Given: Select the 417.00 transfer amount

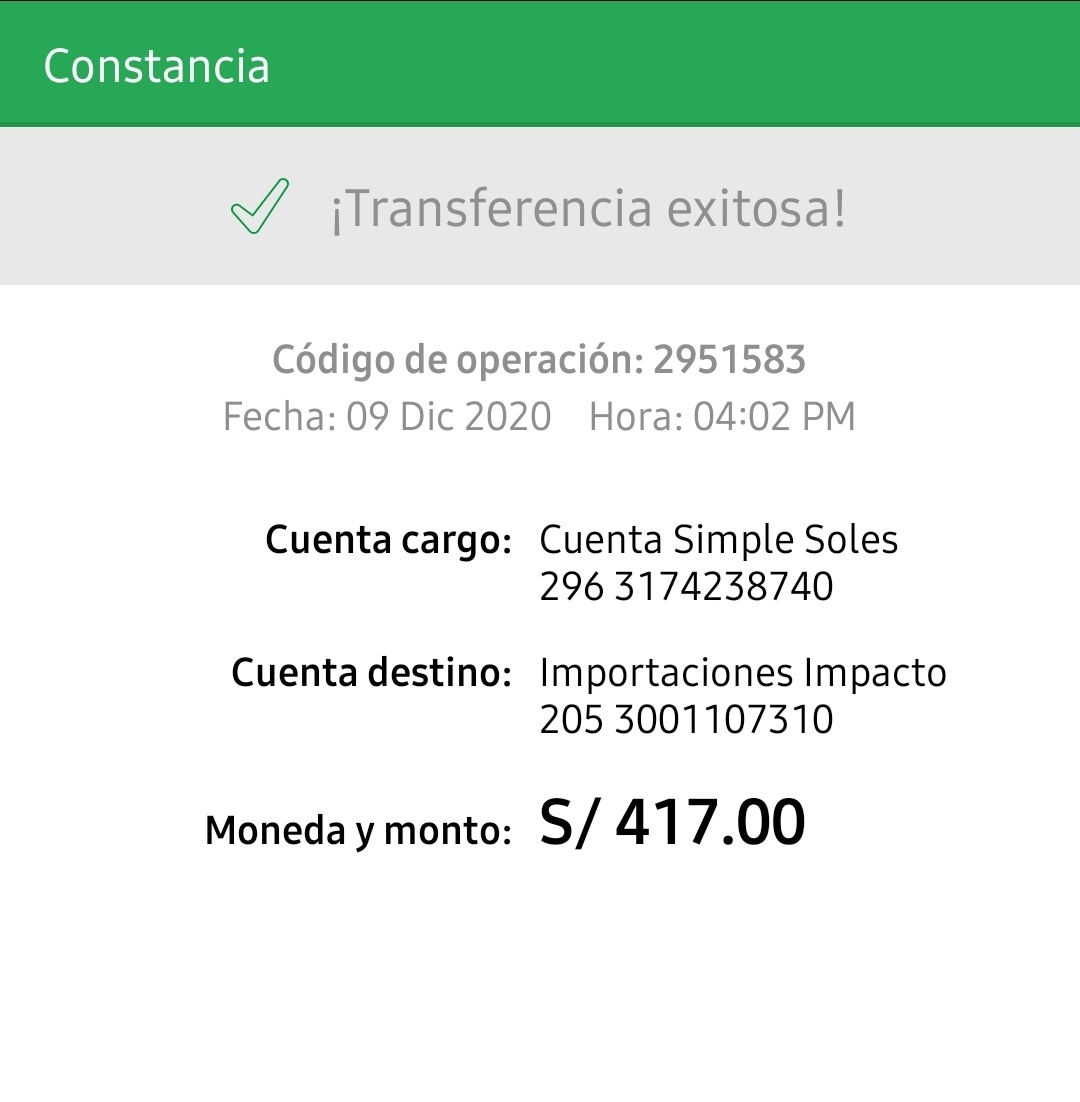Looking at the screenshot, I should click(710, 824).
